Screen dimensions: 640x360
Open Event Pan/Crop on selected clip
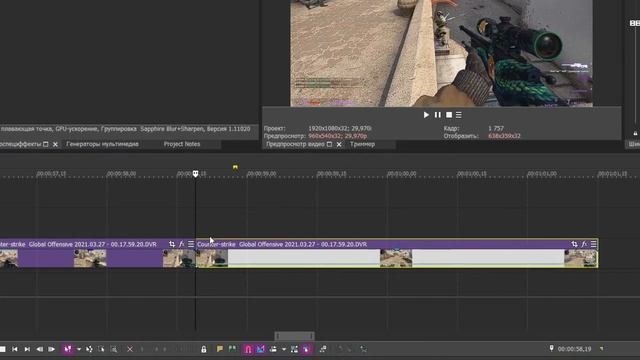tap(574, 244)
